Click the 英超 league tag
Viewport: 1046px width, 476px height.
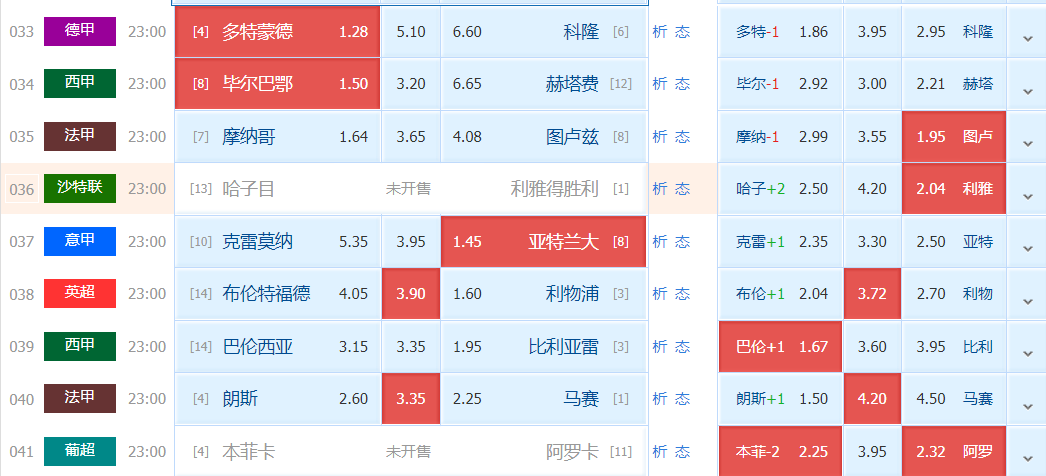point(80,293)
